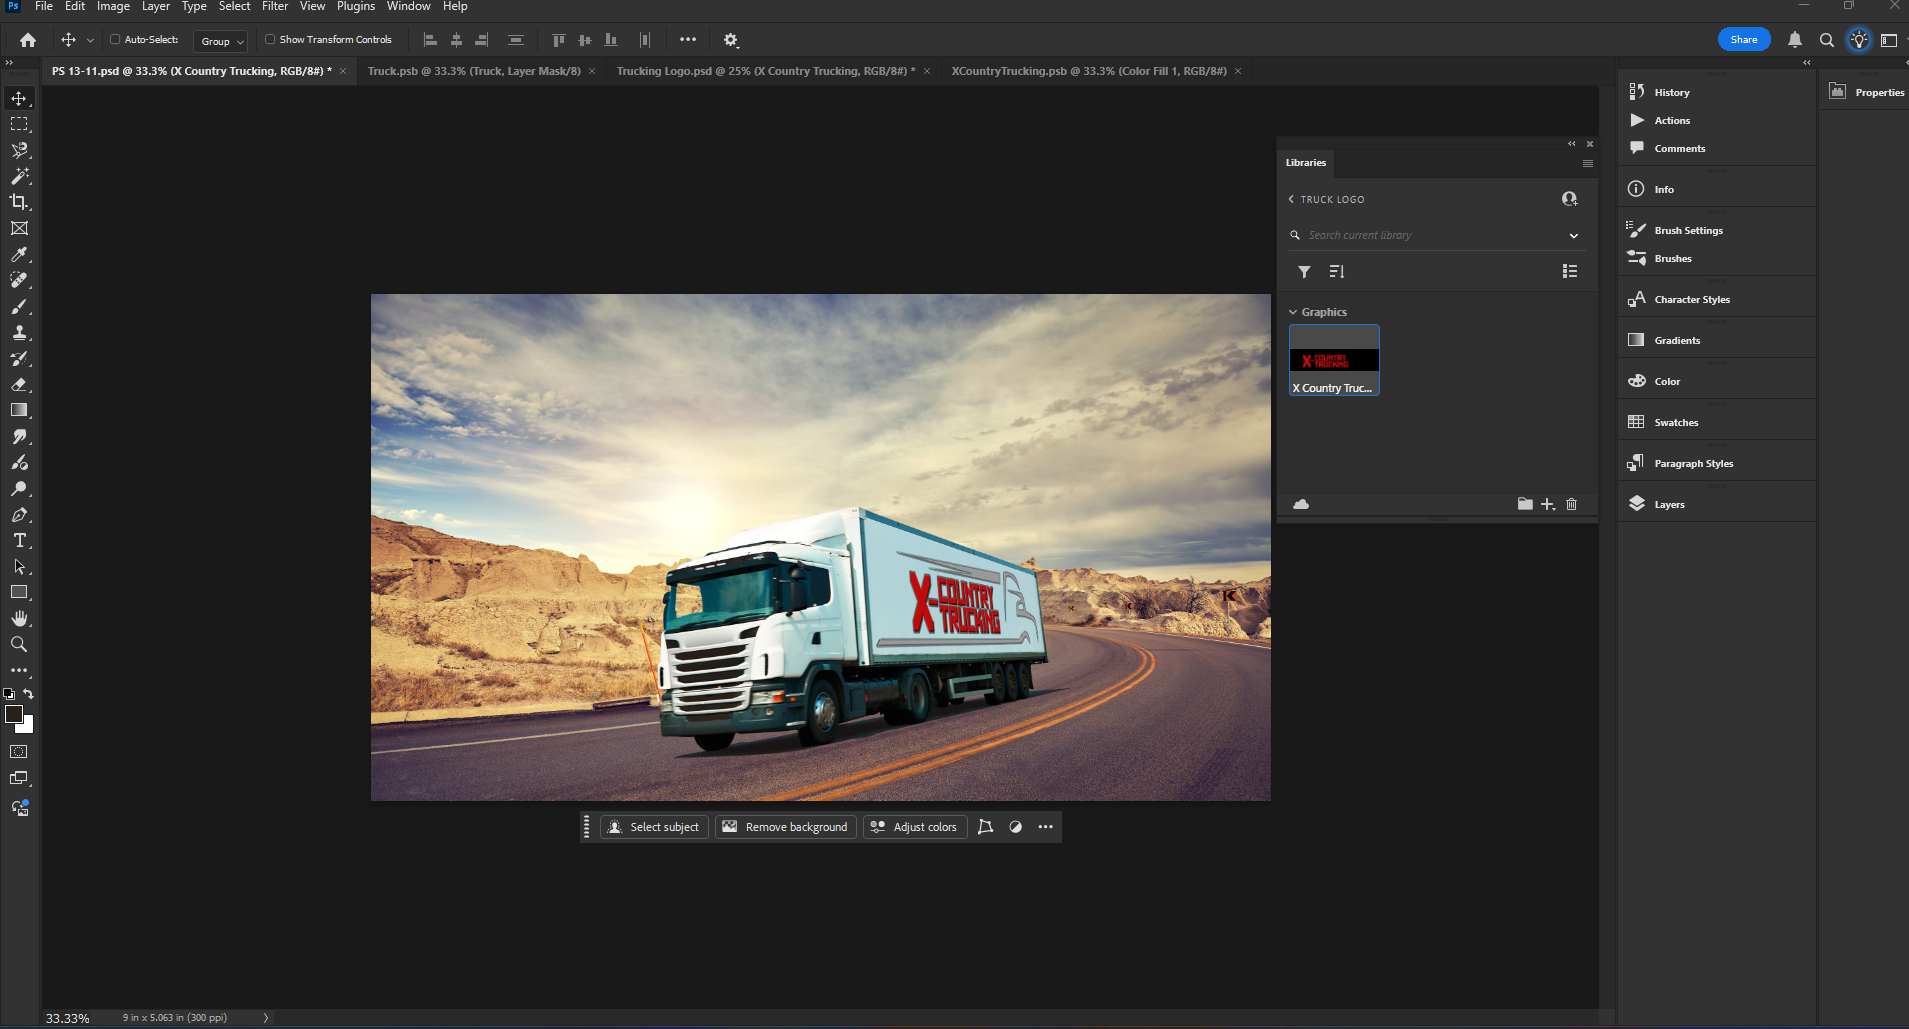Image resolution: width=1909 pixels, height=1029 pixels.
Task: Open the Filter menu
Action: [x=274, y=6]
